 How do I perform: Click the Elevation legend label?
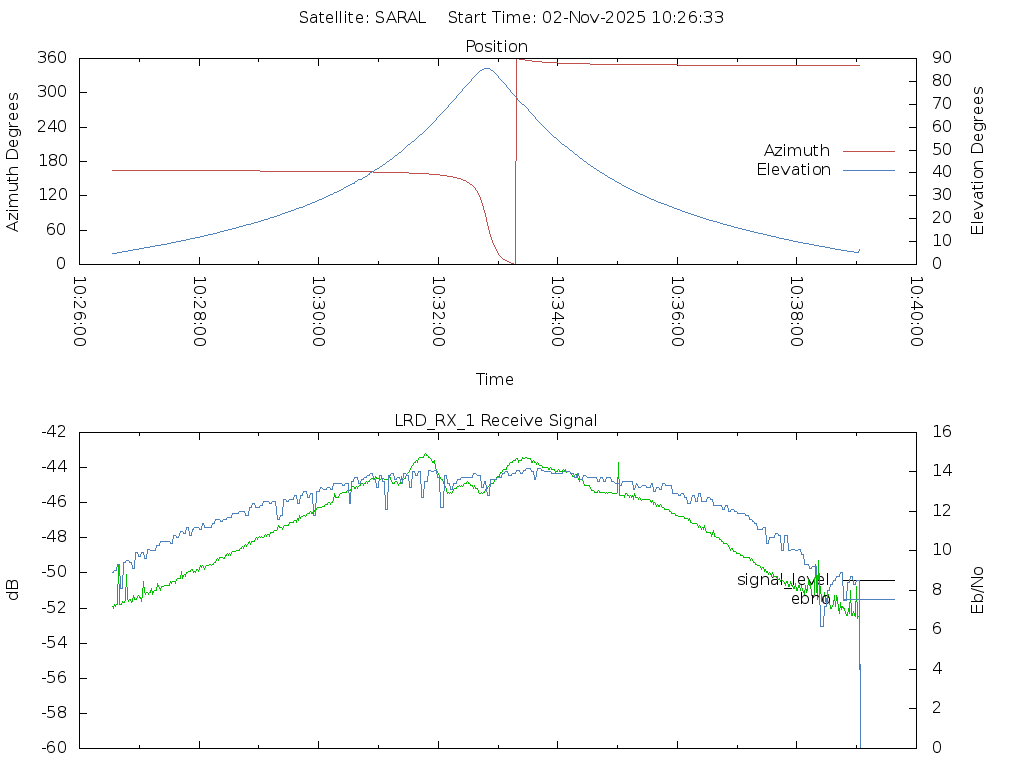point(793,170)
